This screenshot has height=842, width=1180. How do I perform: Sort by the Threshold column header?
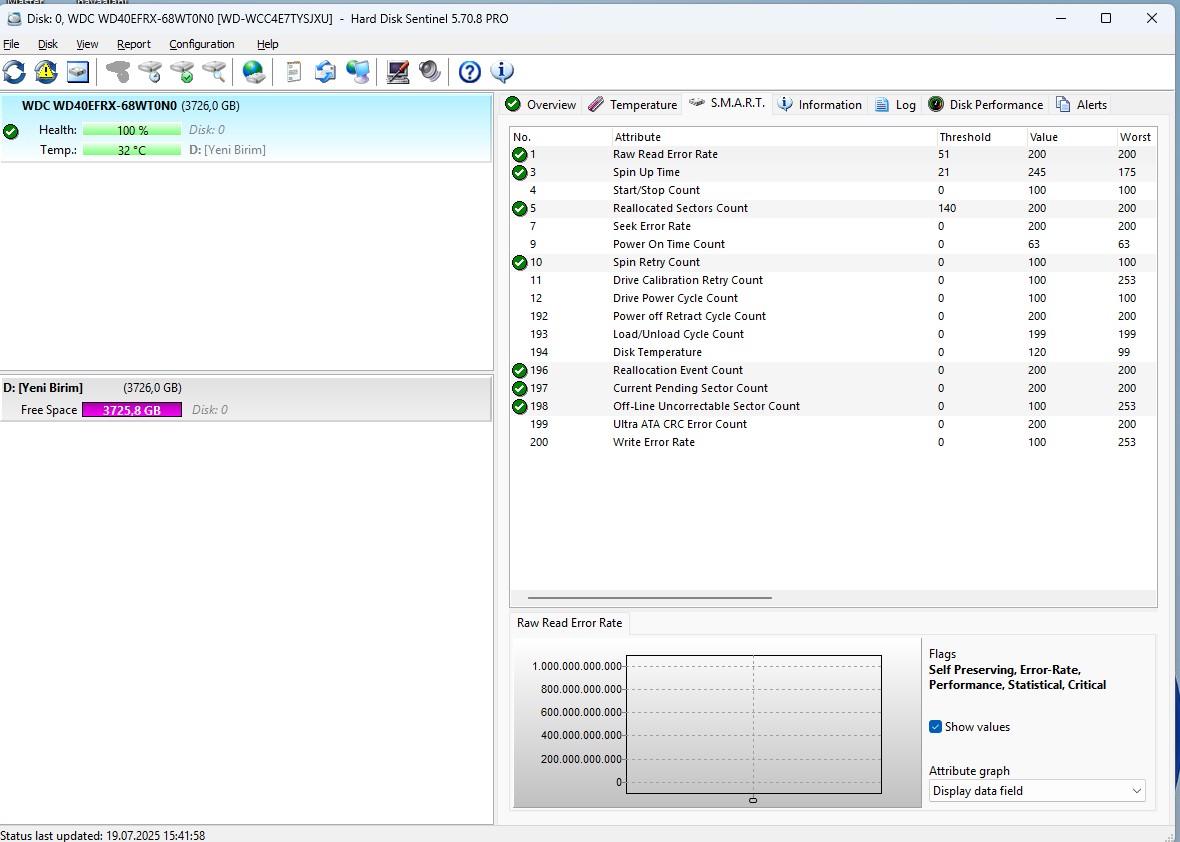(981, 137)
